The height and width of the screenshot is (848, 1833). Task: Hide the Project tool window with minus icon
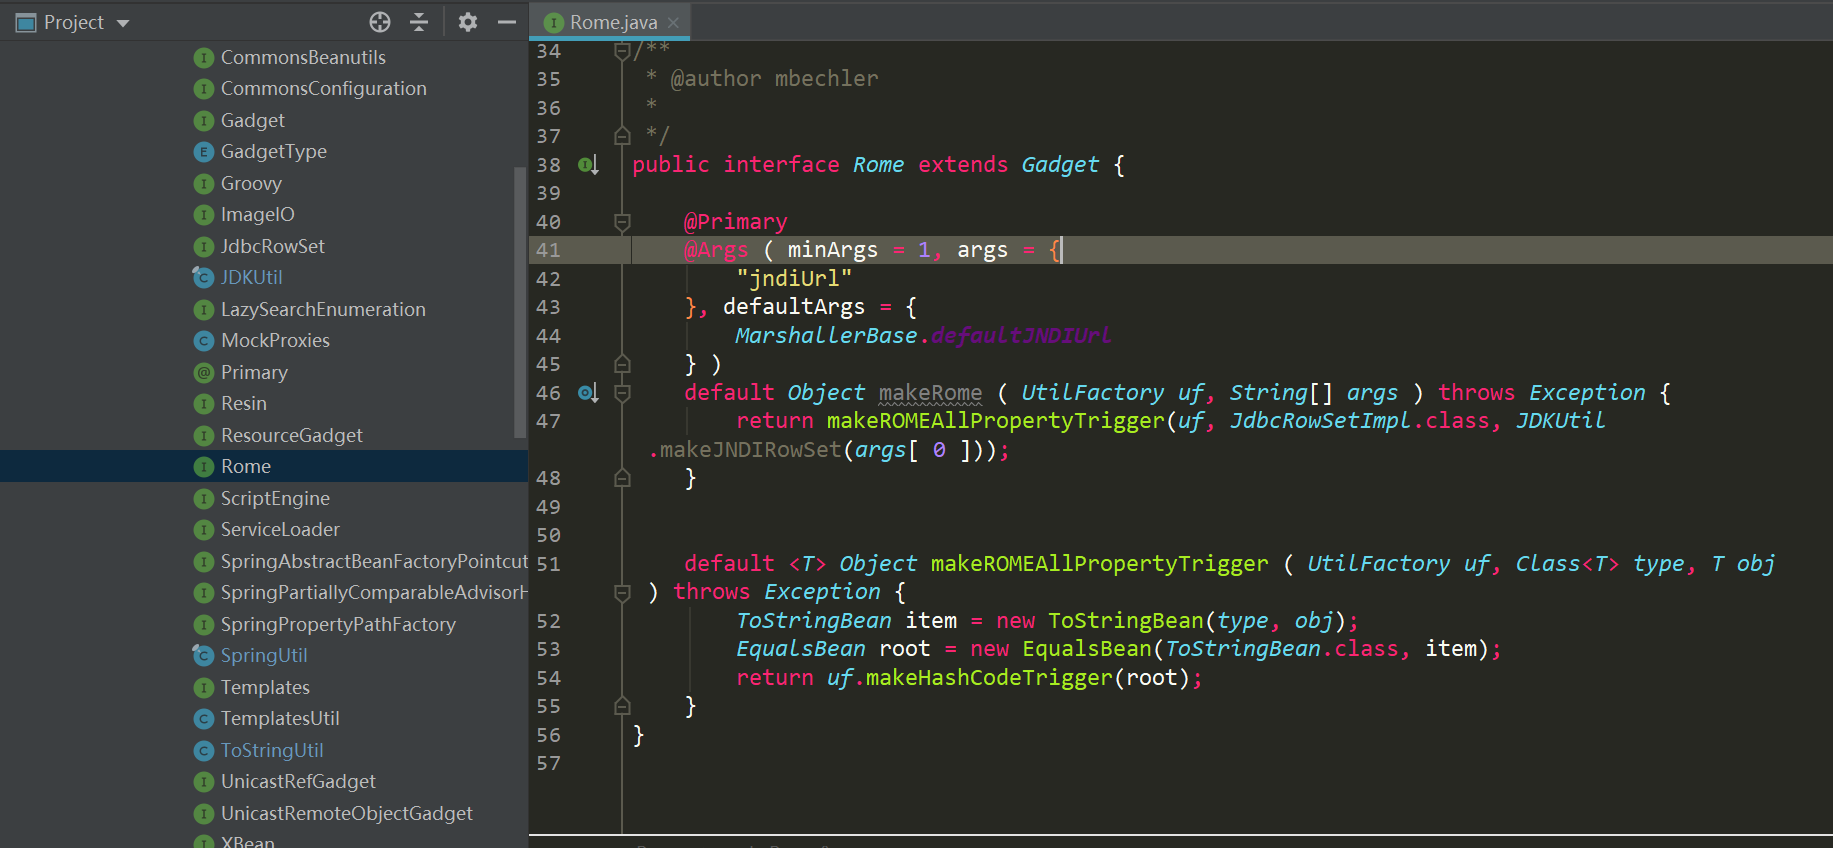tap(507, 22)
